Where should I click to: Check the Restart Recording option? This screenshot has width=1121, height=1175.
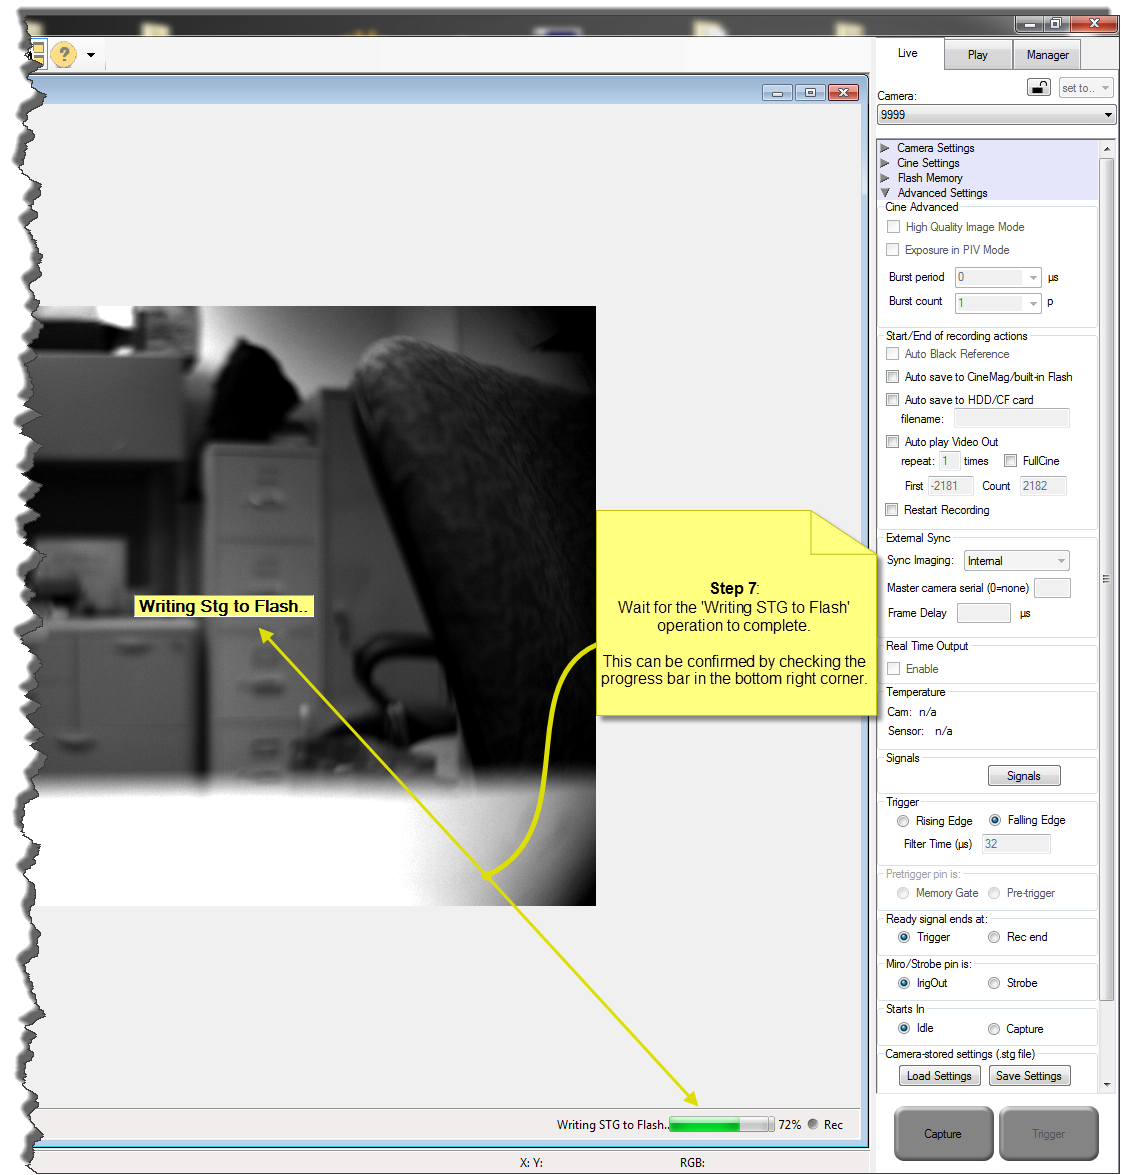(x=891, y=510)
